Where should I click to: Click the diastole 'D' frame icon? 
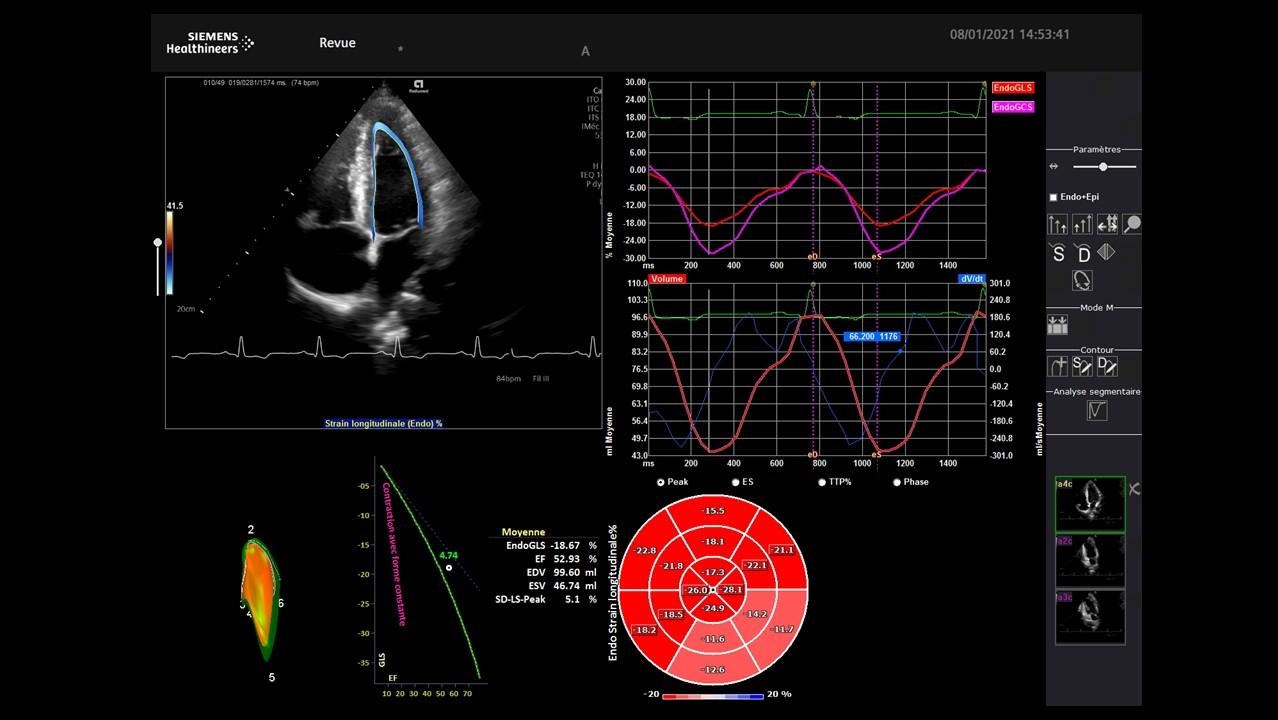click(x=1082, y=253)
